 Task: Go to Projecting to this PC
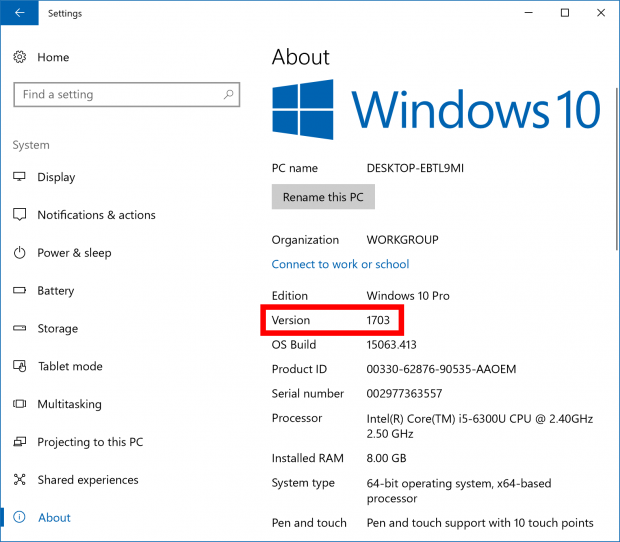90,442
